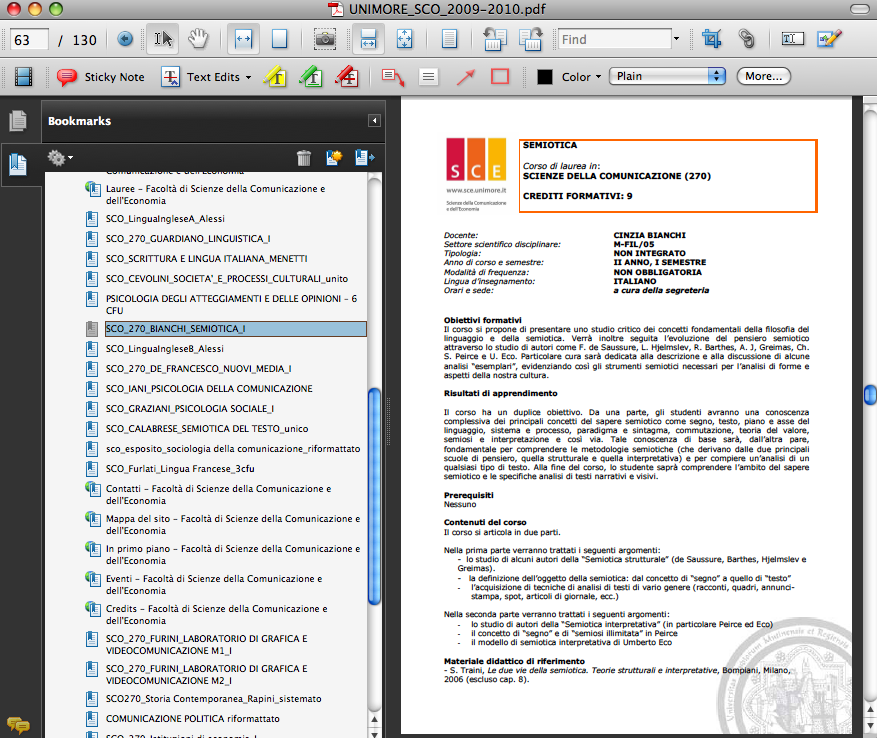
Task: Click the Snapshot camera tool
Action: (324, 39)
